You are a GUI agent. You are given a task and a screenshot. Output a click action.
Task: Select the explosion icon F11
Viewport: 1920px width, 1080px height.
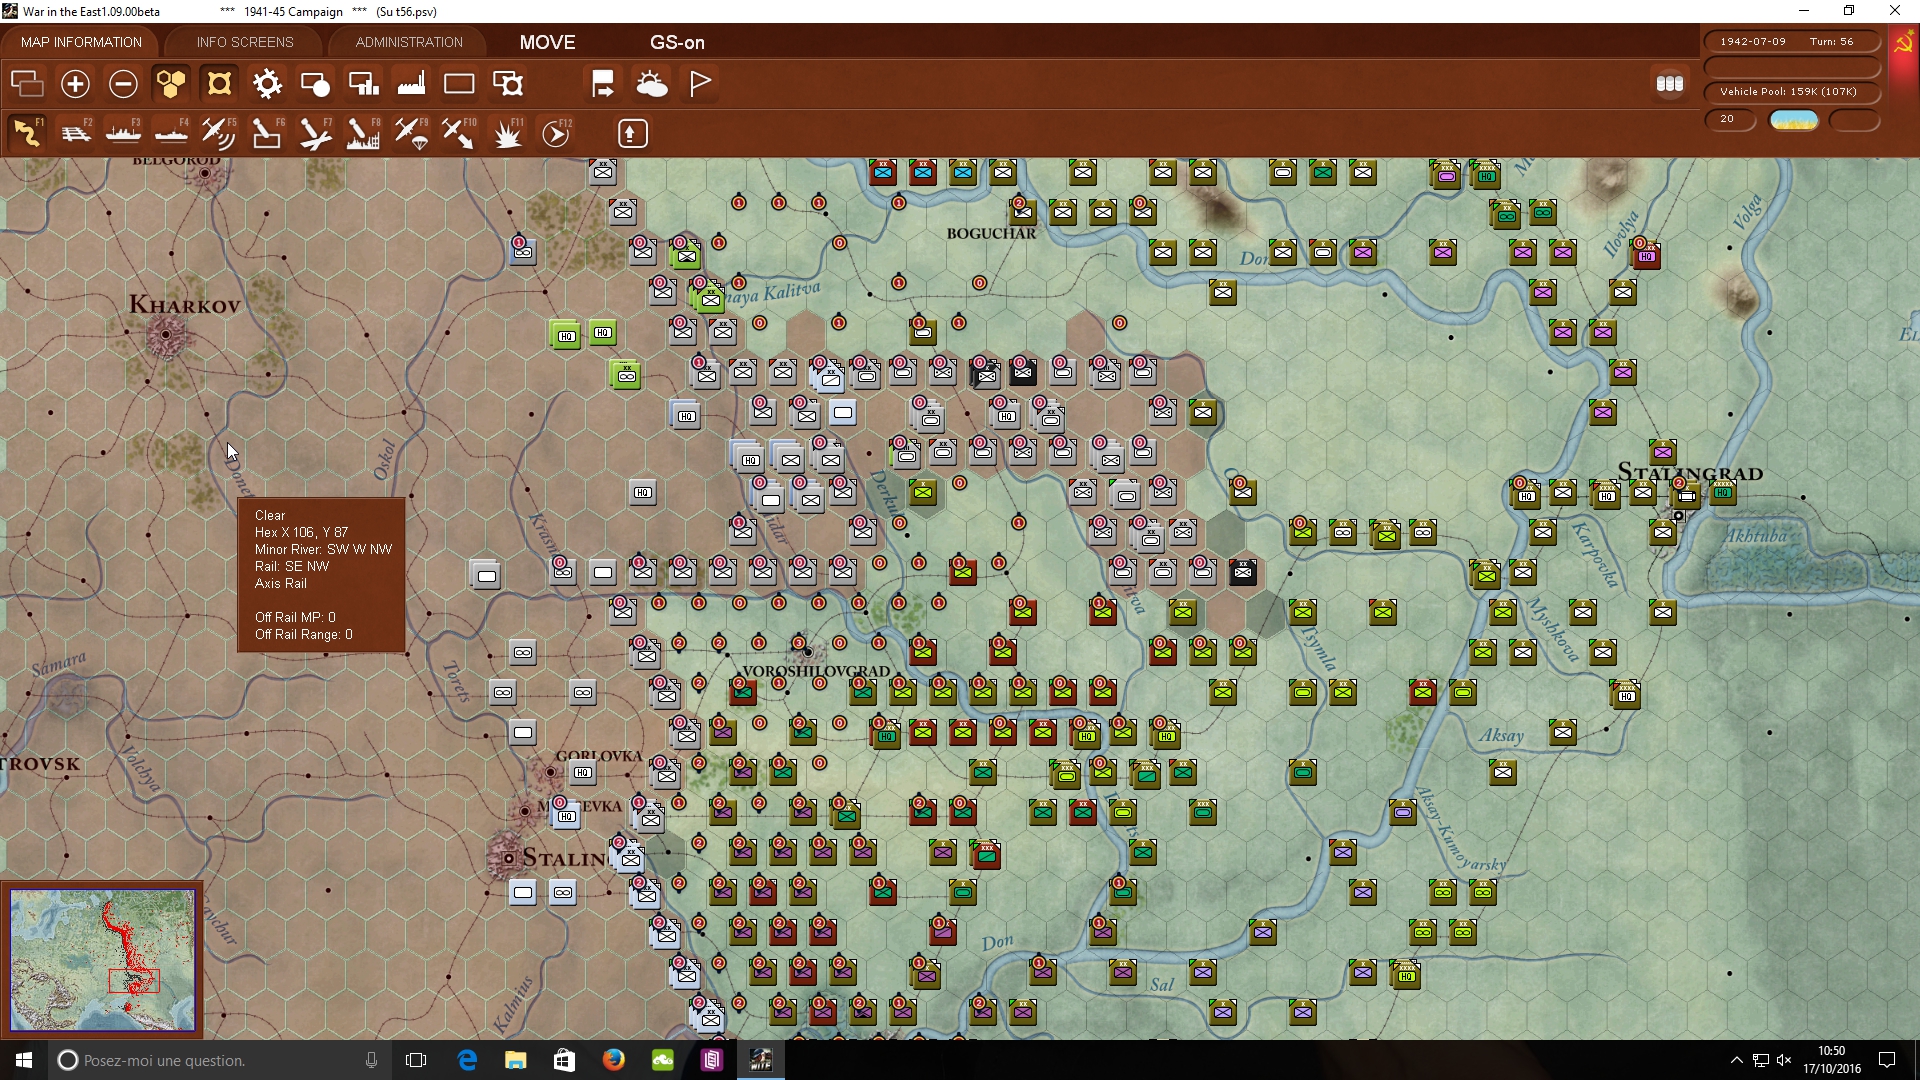coord(508,133)
